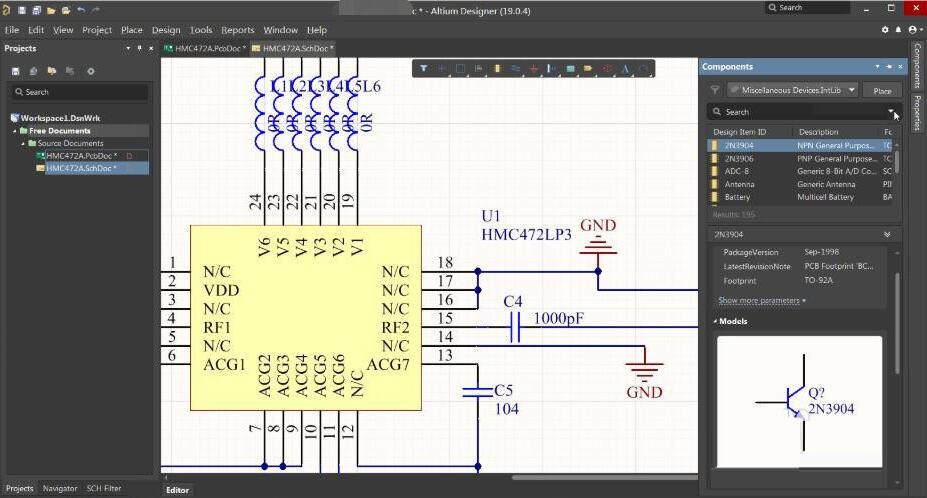Open the Place menu
927x498 pixels.
coord(131,30)
